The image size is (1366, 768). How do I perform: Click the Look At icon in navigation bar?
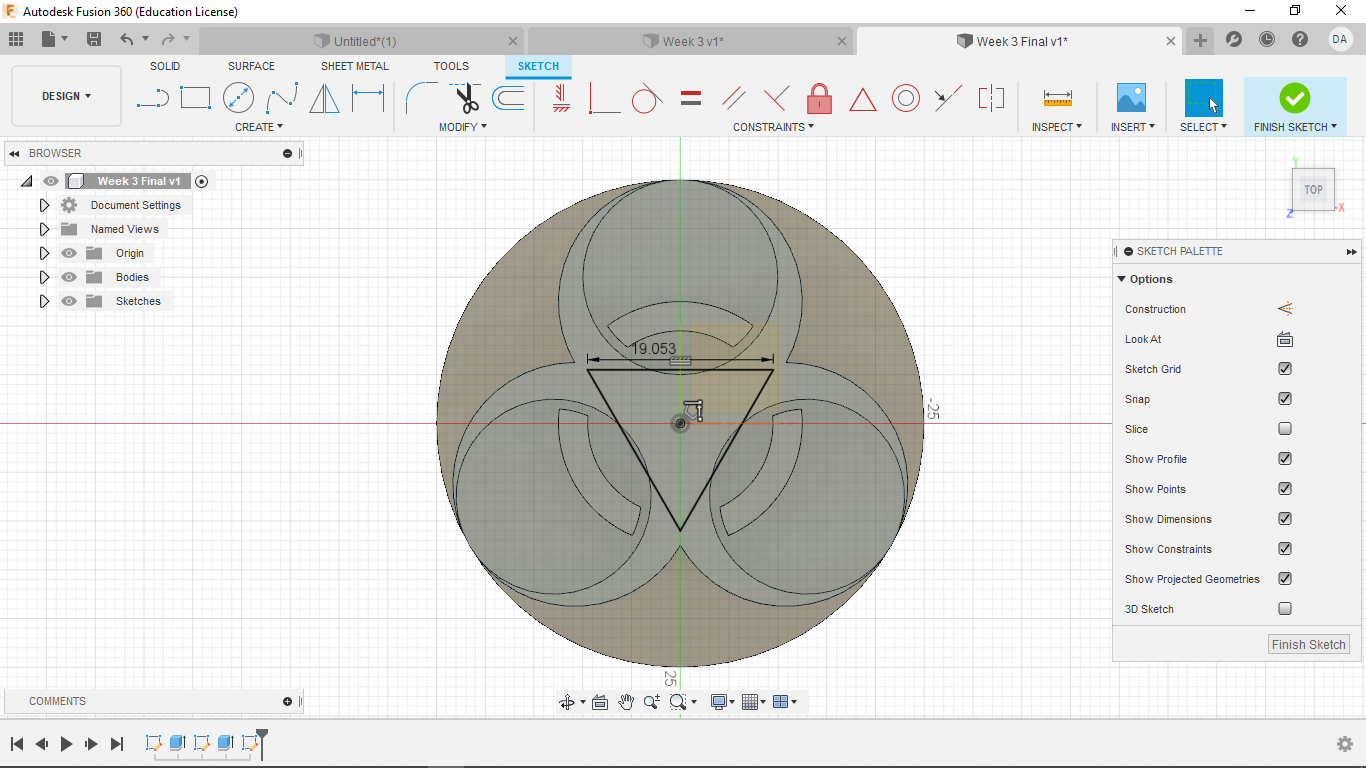600,702
